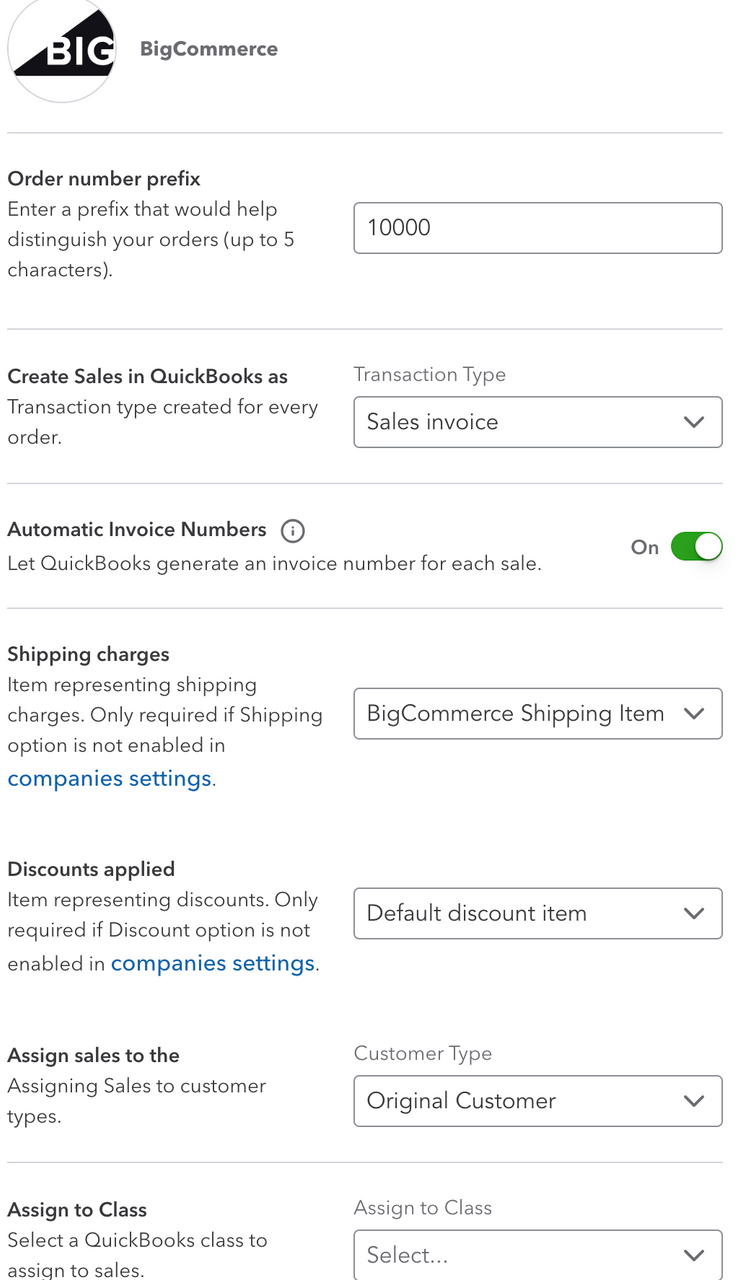
Task: Open the Transaction Type Sales invoice dropdown
Action: [x=538, y=422]
